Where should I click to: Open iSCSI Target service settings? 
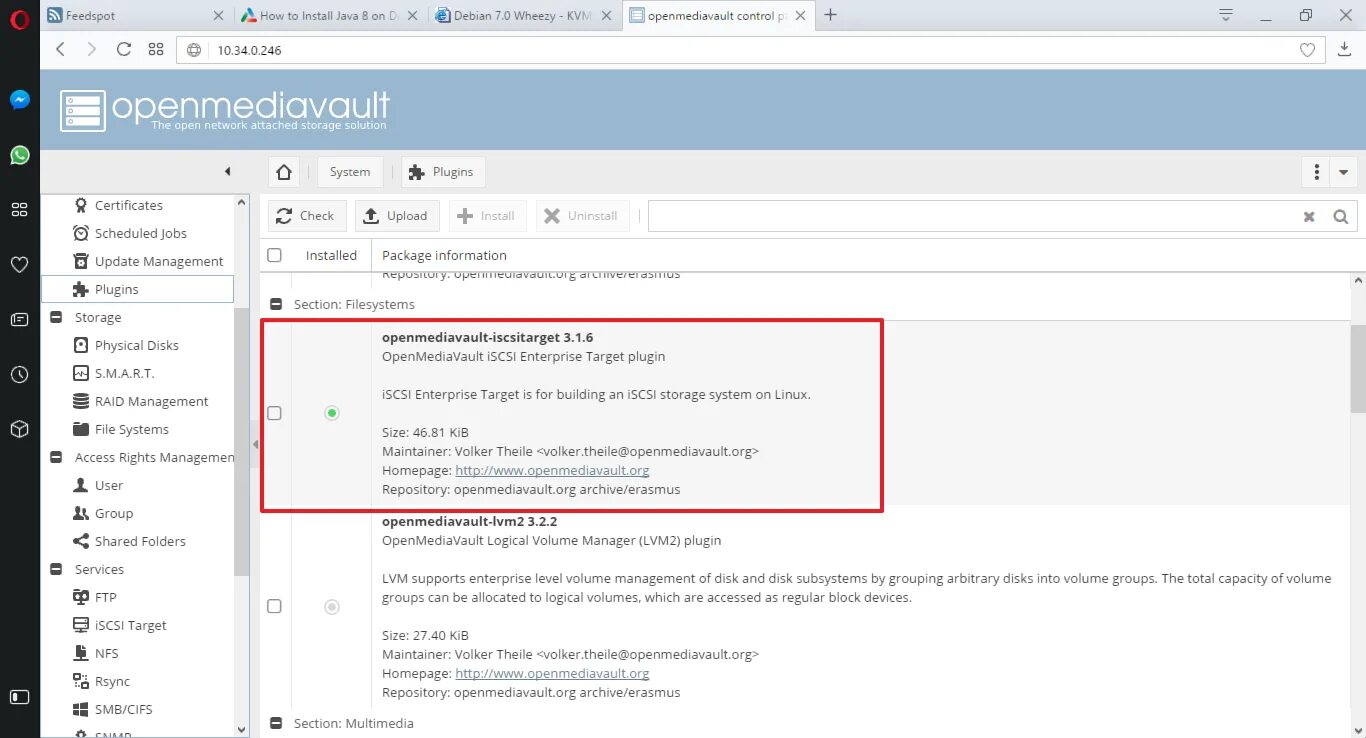[130, 625]
